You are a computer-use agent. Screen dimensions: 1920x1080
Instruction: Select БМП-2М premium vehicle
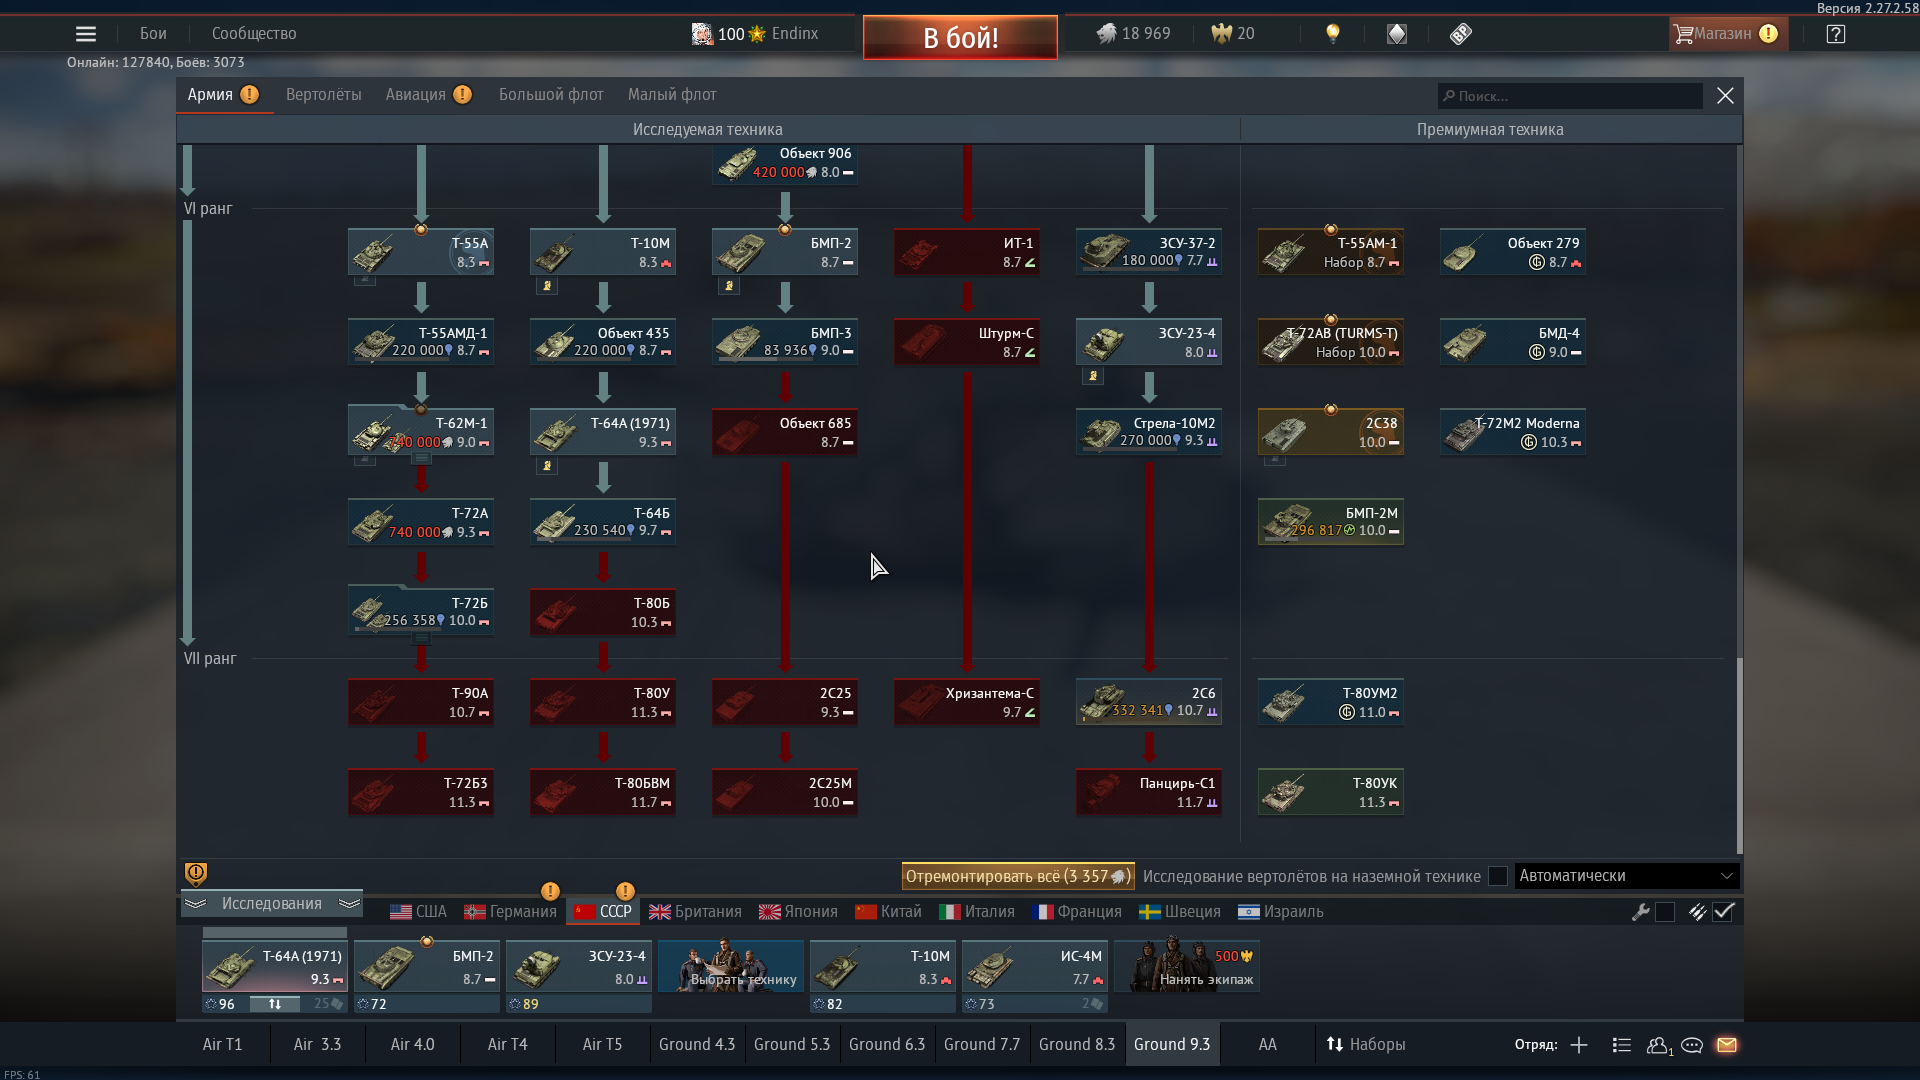(1331, 522)
